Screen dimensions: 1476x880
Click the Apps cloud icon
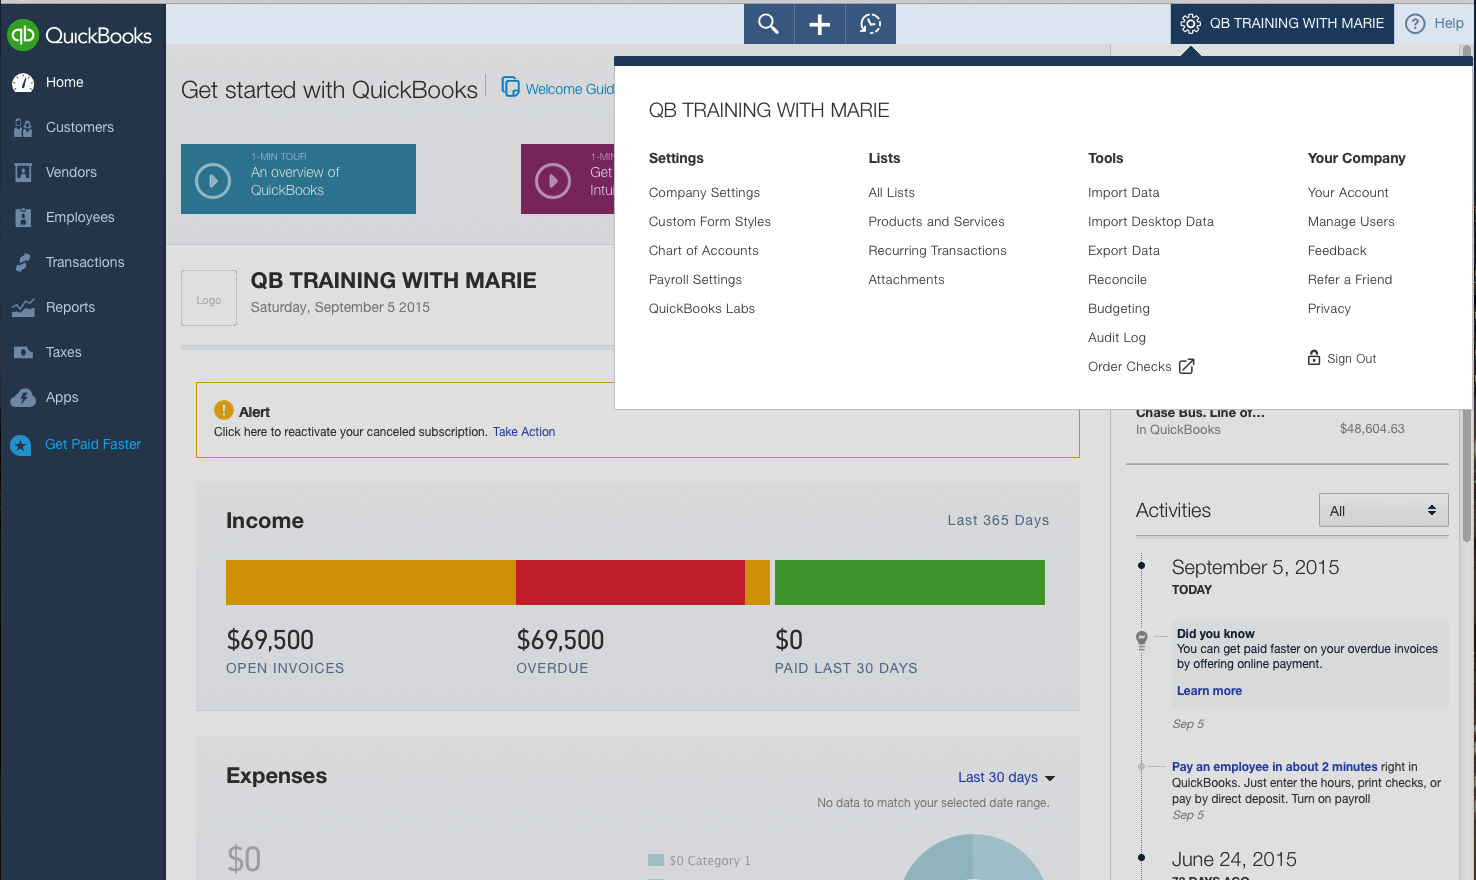(x=23, y=398)
